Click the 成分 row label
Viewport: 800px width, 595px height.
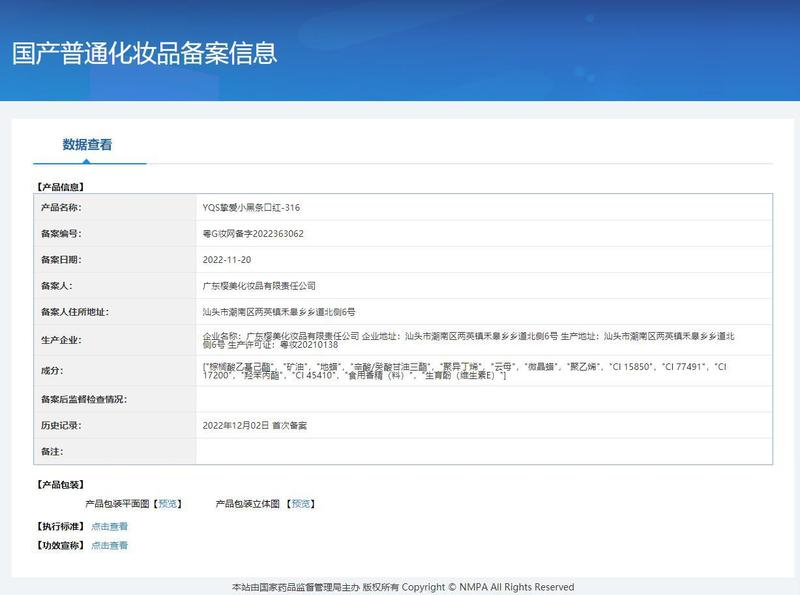pos(52,371)
